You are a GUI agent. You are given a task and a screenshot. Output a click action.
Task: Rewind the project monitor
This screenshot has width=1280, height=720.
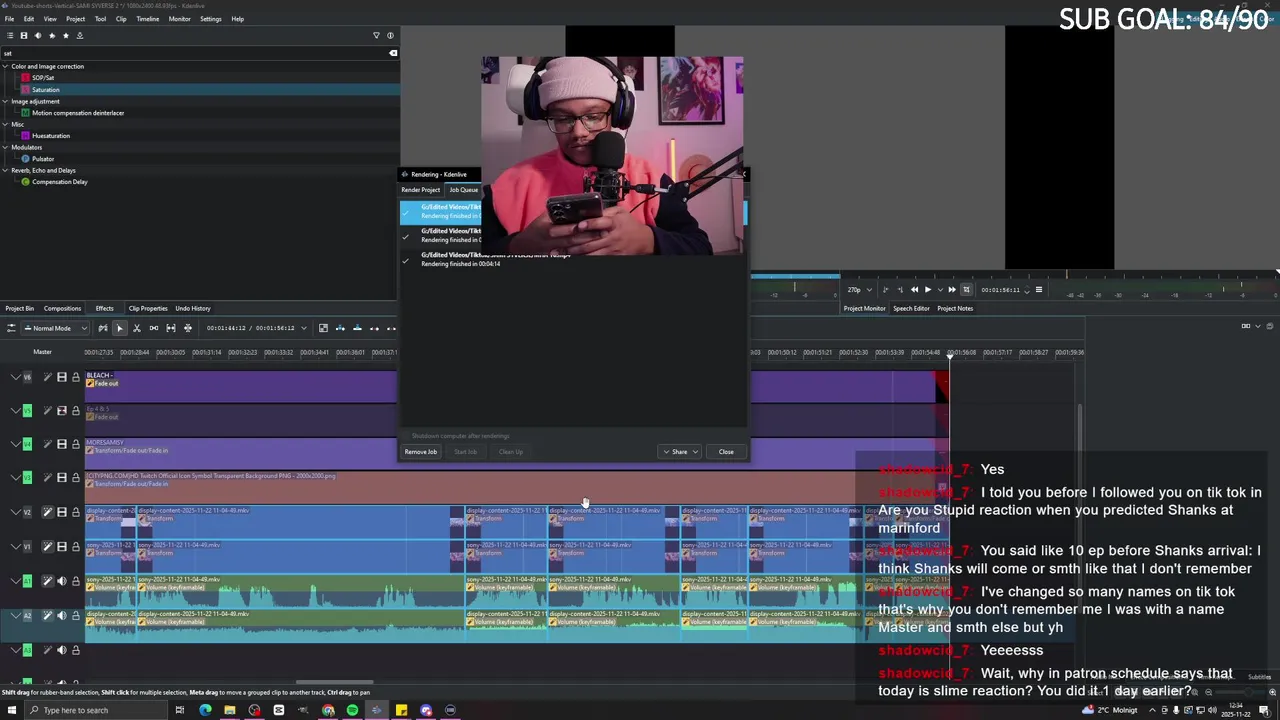point(914,290)
